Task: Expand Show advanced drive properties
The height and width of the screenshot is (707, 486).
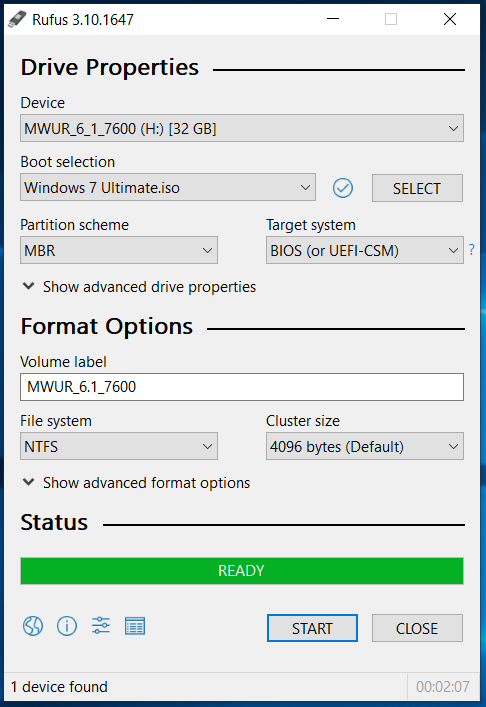Action: click(x=139, y=287)
